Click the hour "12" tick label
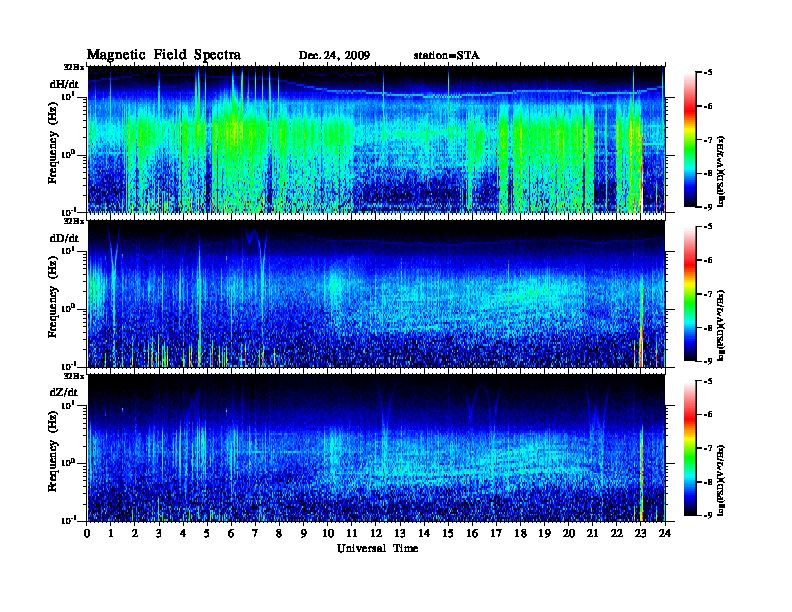The image size is (792, 612). pos(376,534)
